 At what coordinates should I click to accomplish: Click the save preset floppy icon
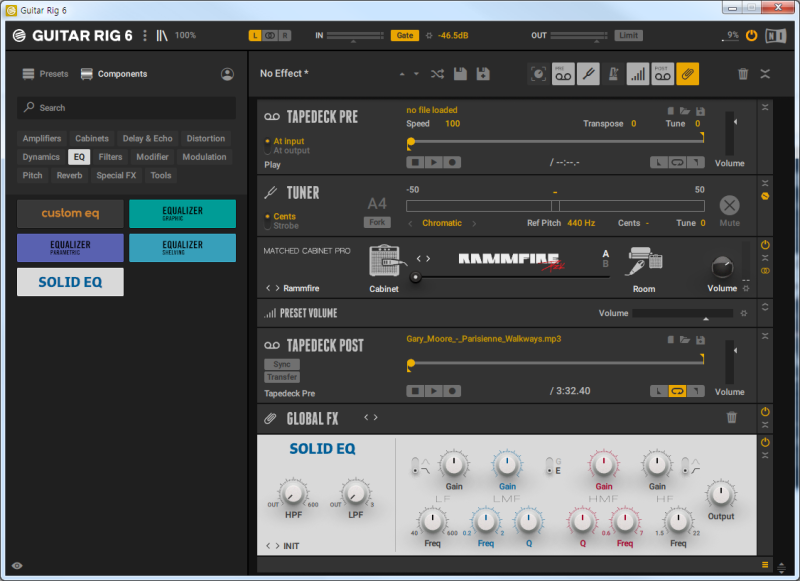click(460, 74)
